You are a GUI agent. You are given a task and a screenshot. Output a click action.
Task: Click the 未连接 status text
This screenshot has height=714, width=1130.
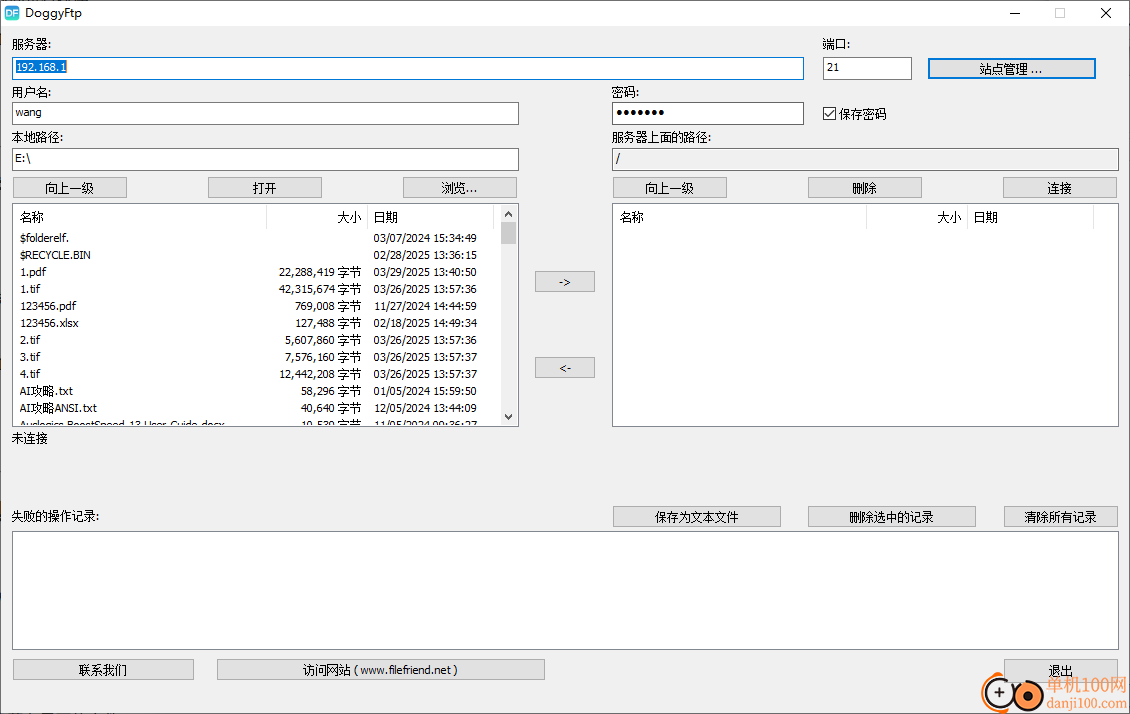coord(30,438)
